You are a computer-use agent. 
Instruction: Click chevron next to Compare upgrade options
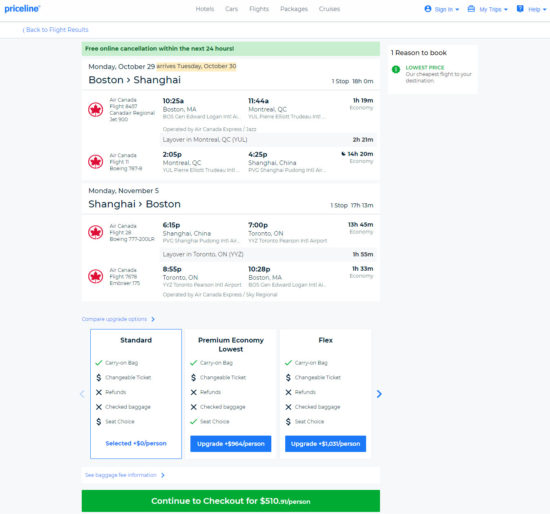pyautogui.click(x=153, y=319)
